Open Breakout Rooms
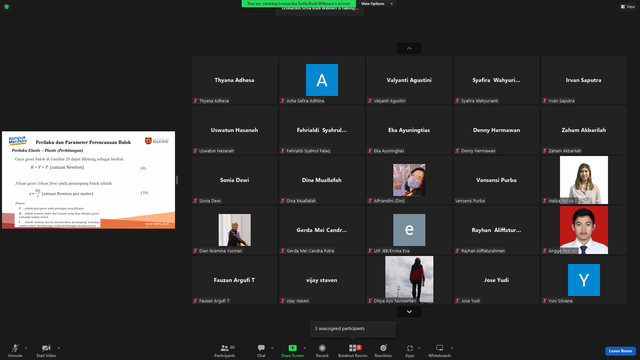Screen dimensions: 640x360 (x=353, y=350)
